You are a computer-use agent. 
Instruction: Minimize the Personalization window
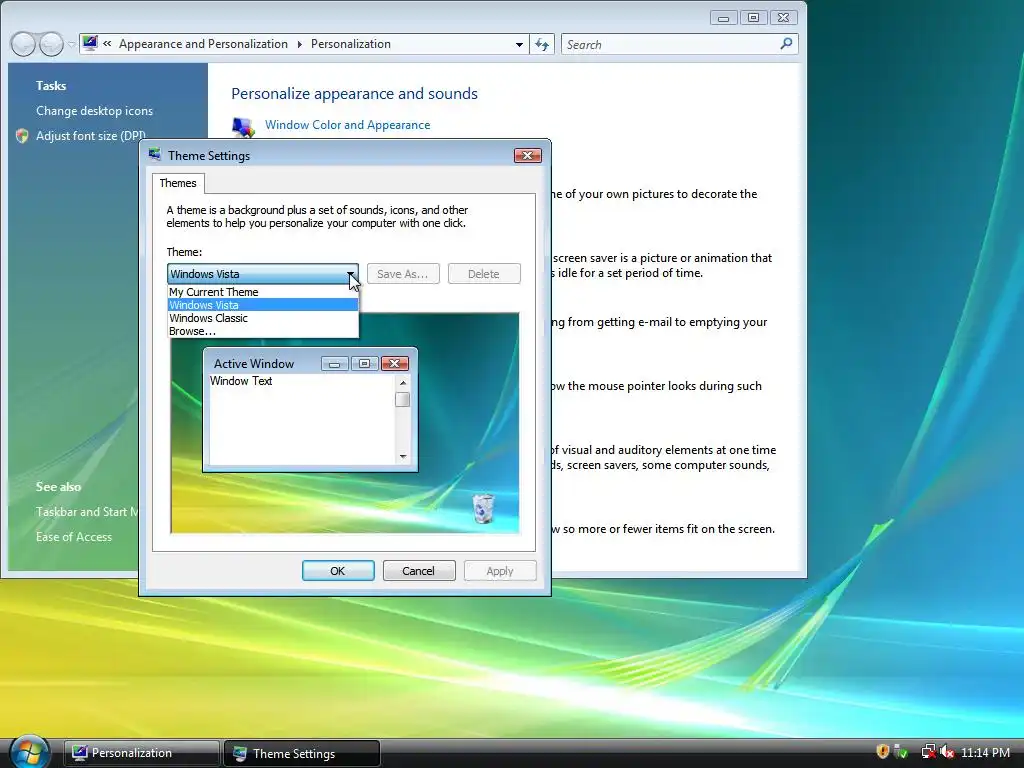[724, 18]
